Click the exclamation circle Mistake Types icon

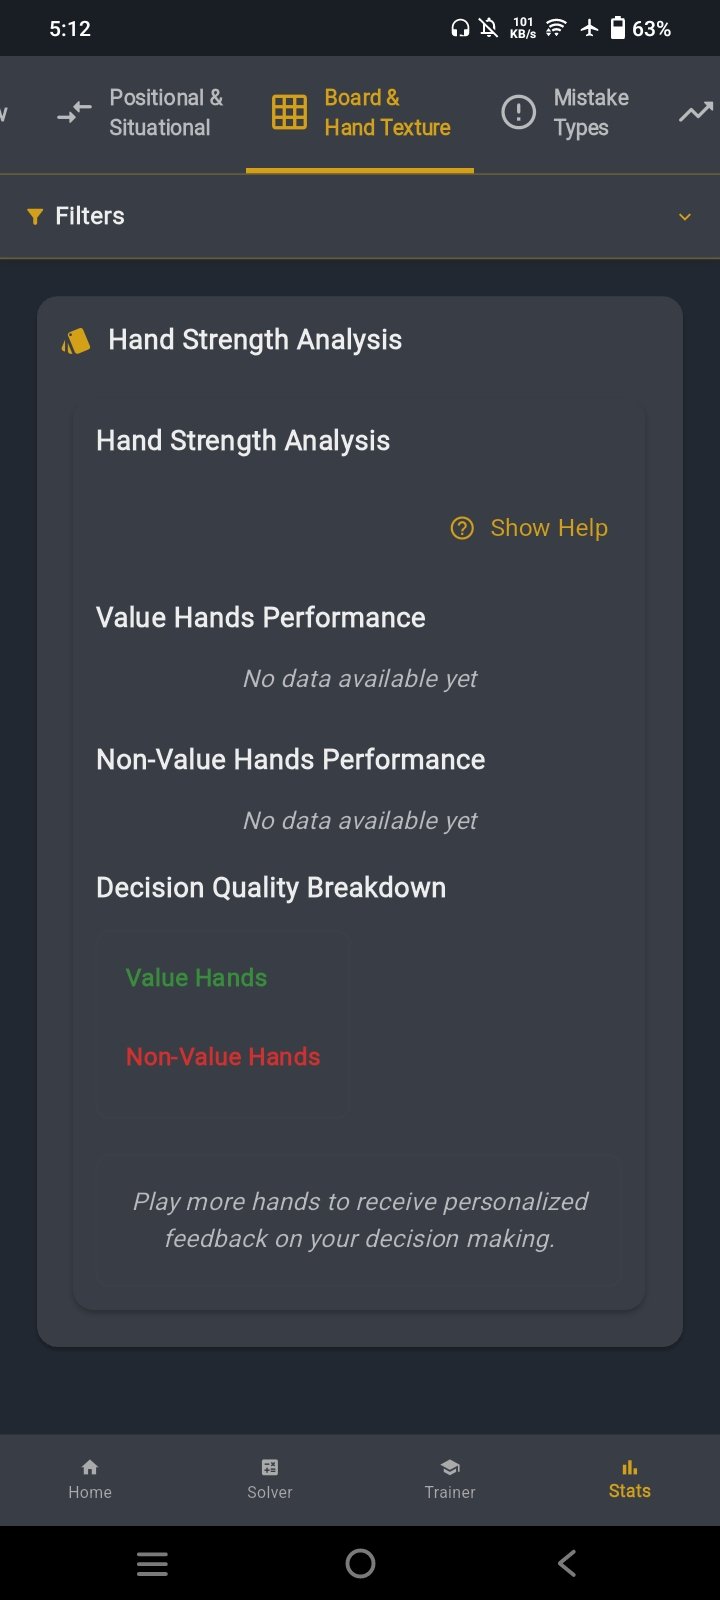pos(518,112)
